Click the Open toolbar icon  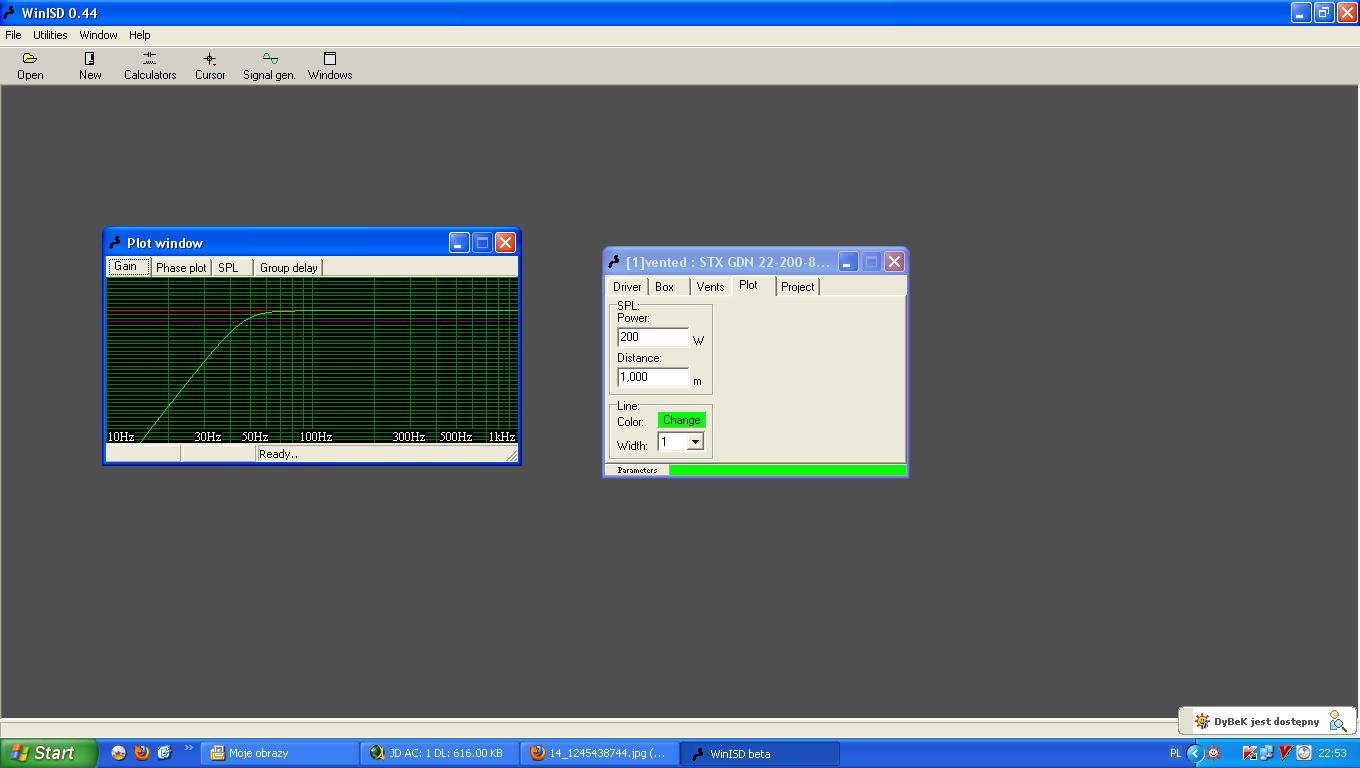pyautogui.click(x=30, y=66)
